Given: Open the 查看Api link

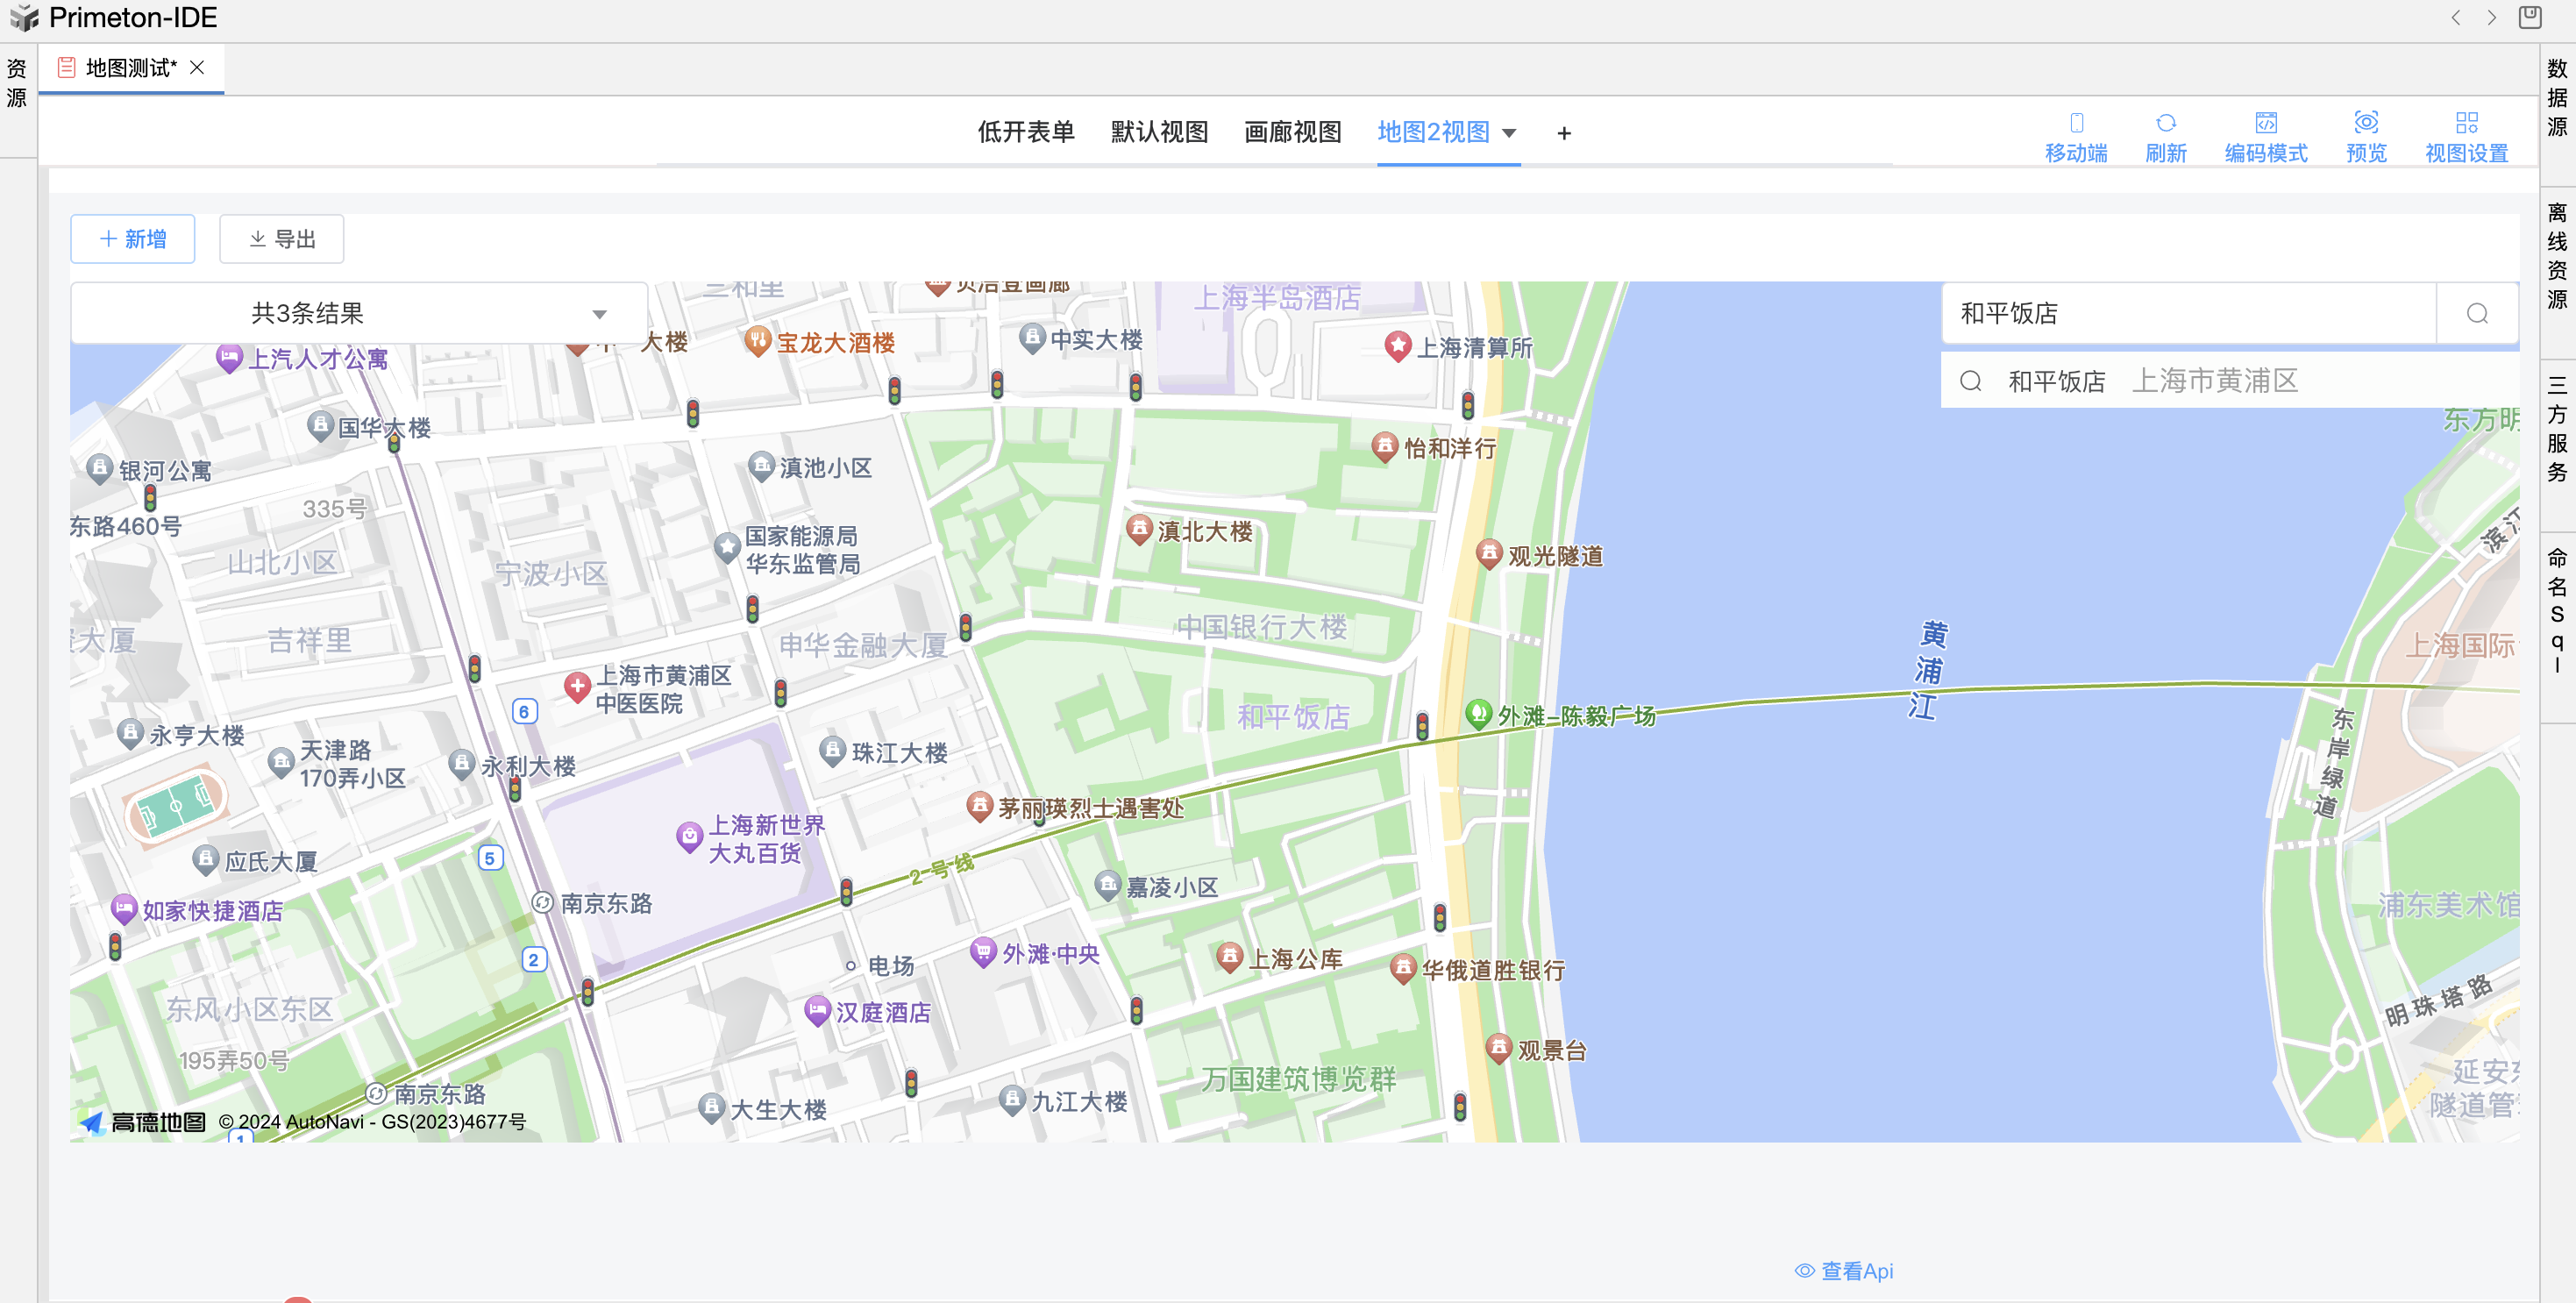Looking at the screenshot, I should [1845, 1270].
